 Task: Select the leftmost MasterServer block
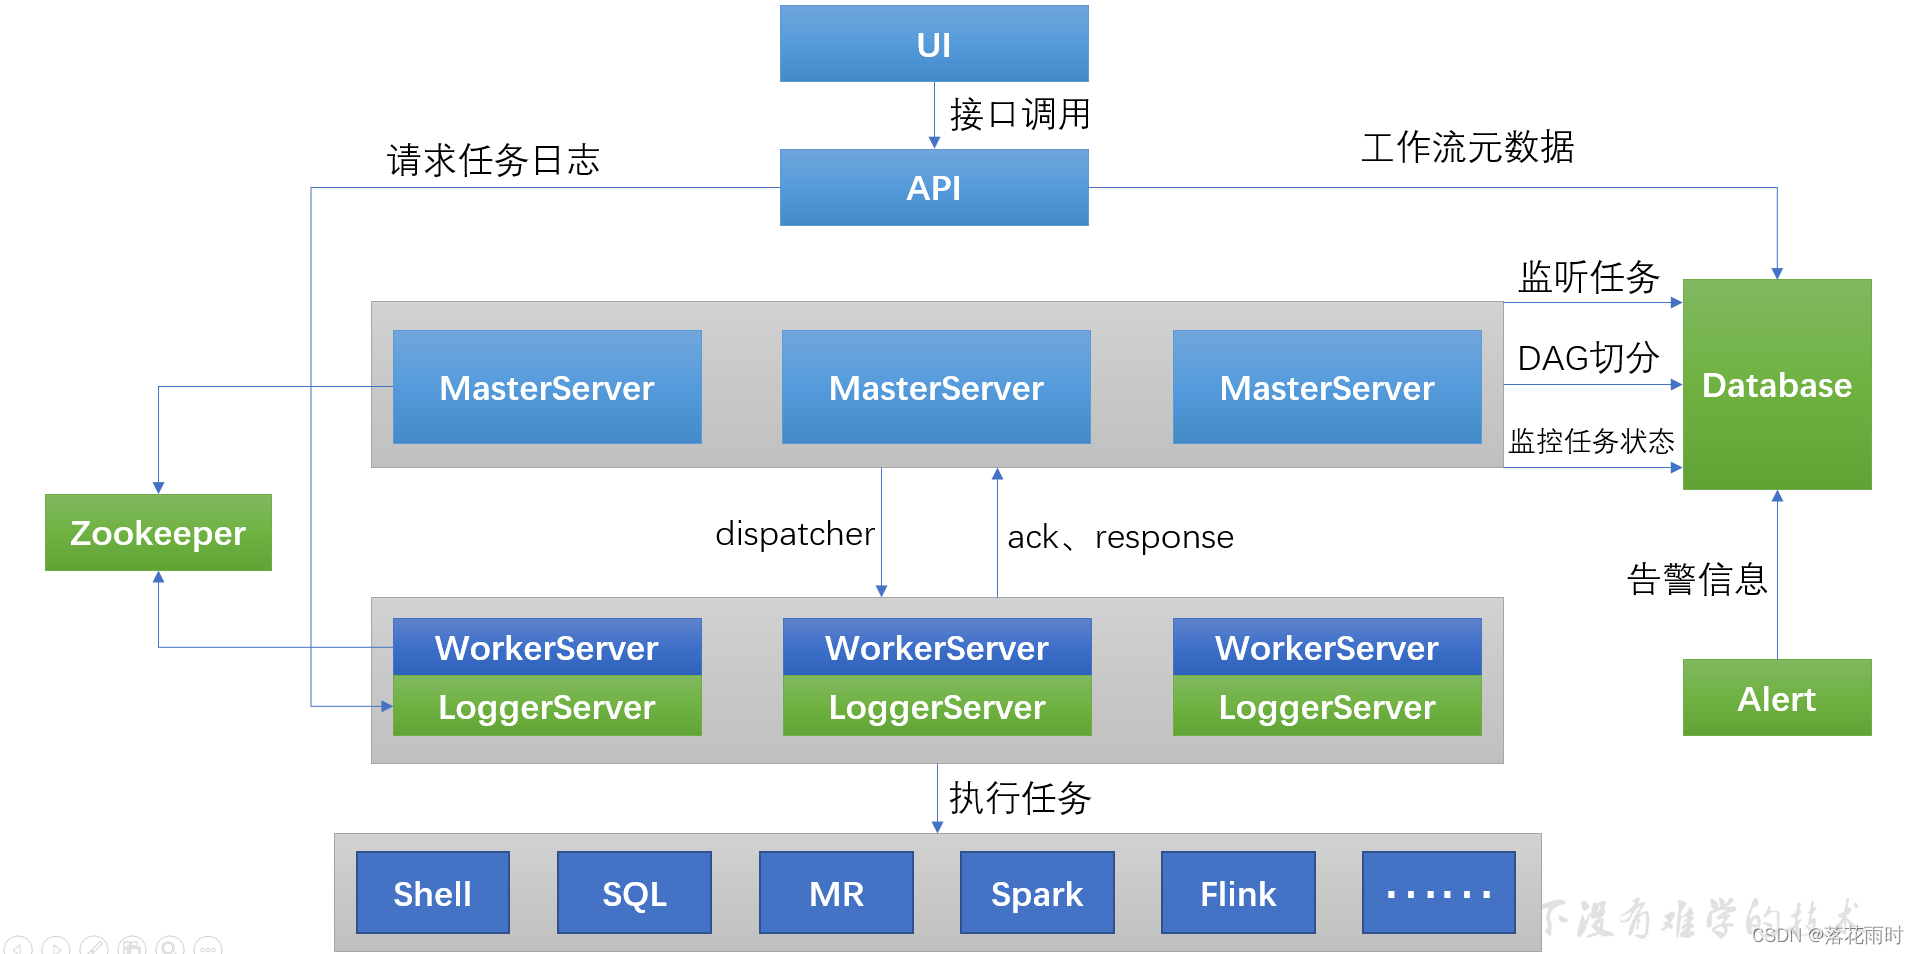(x=546, y=387)
